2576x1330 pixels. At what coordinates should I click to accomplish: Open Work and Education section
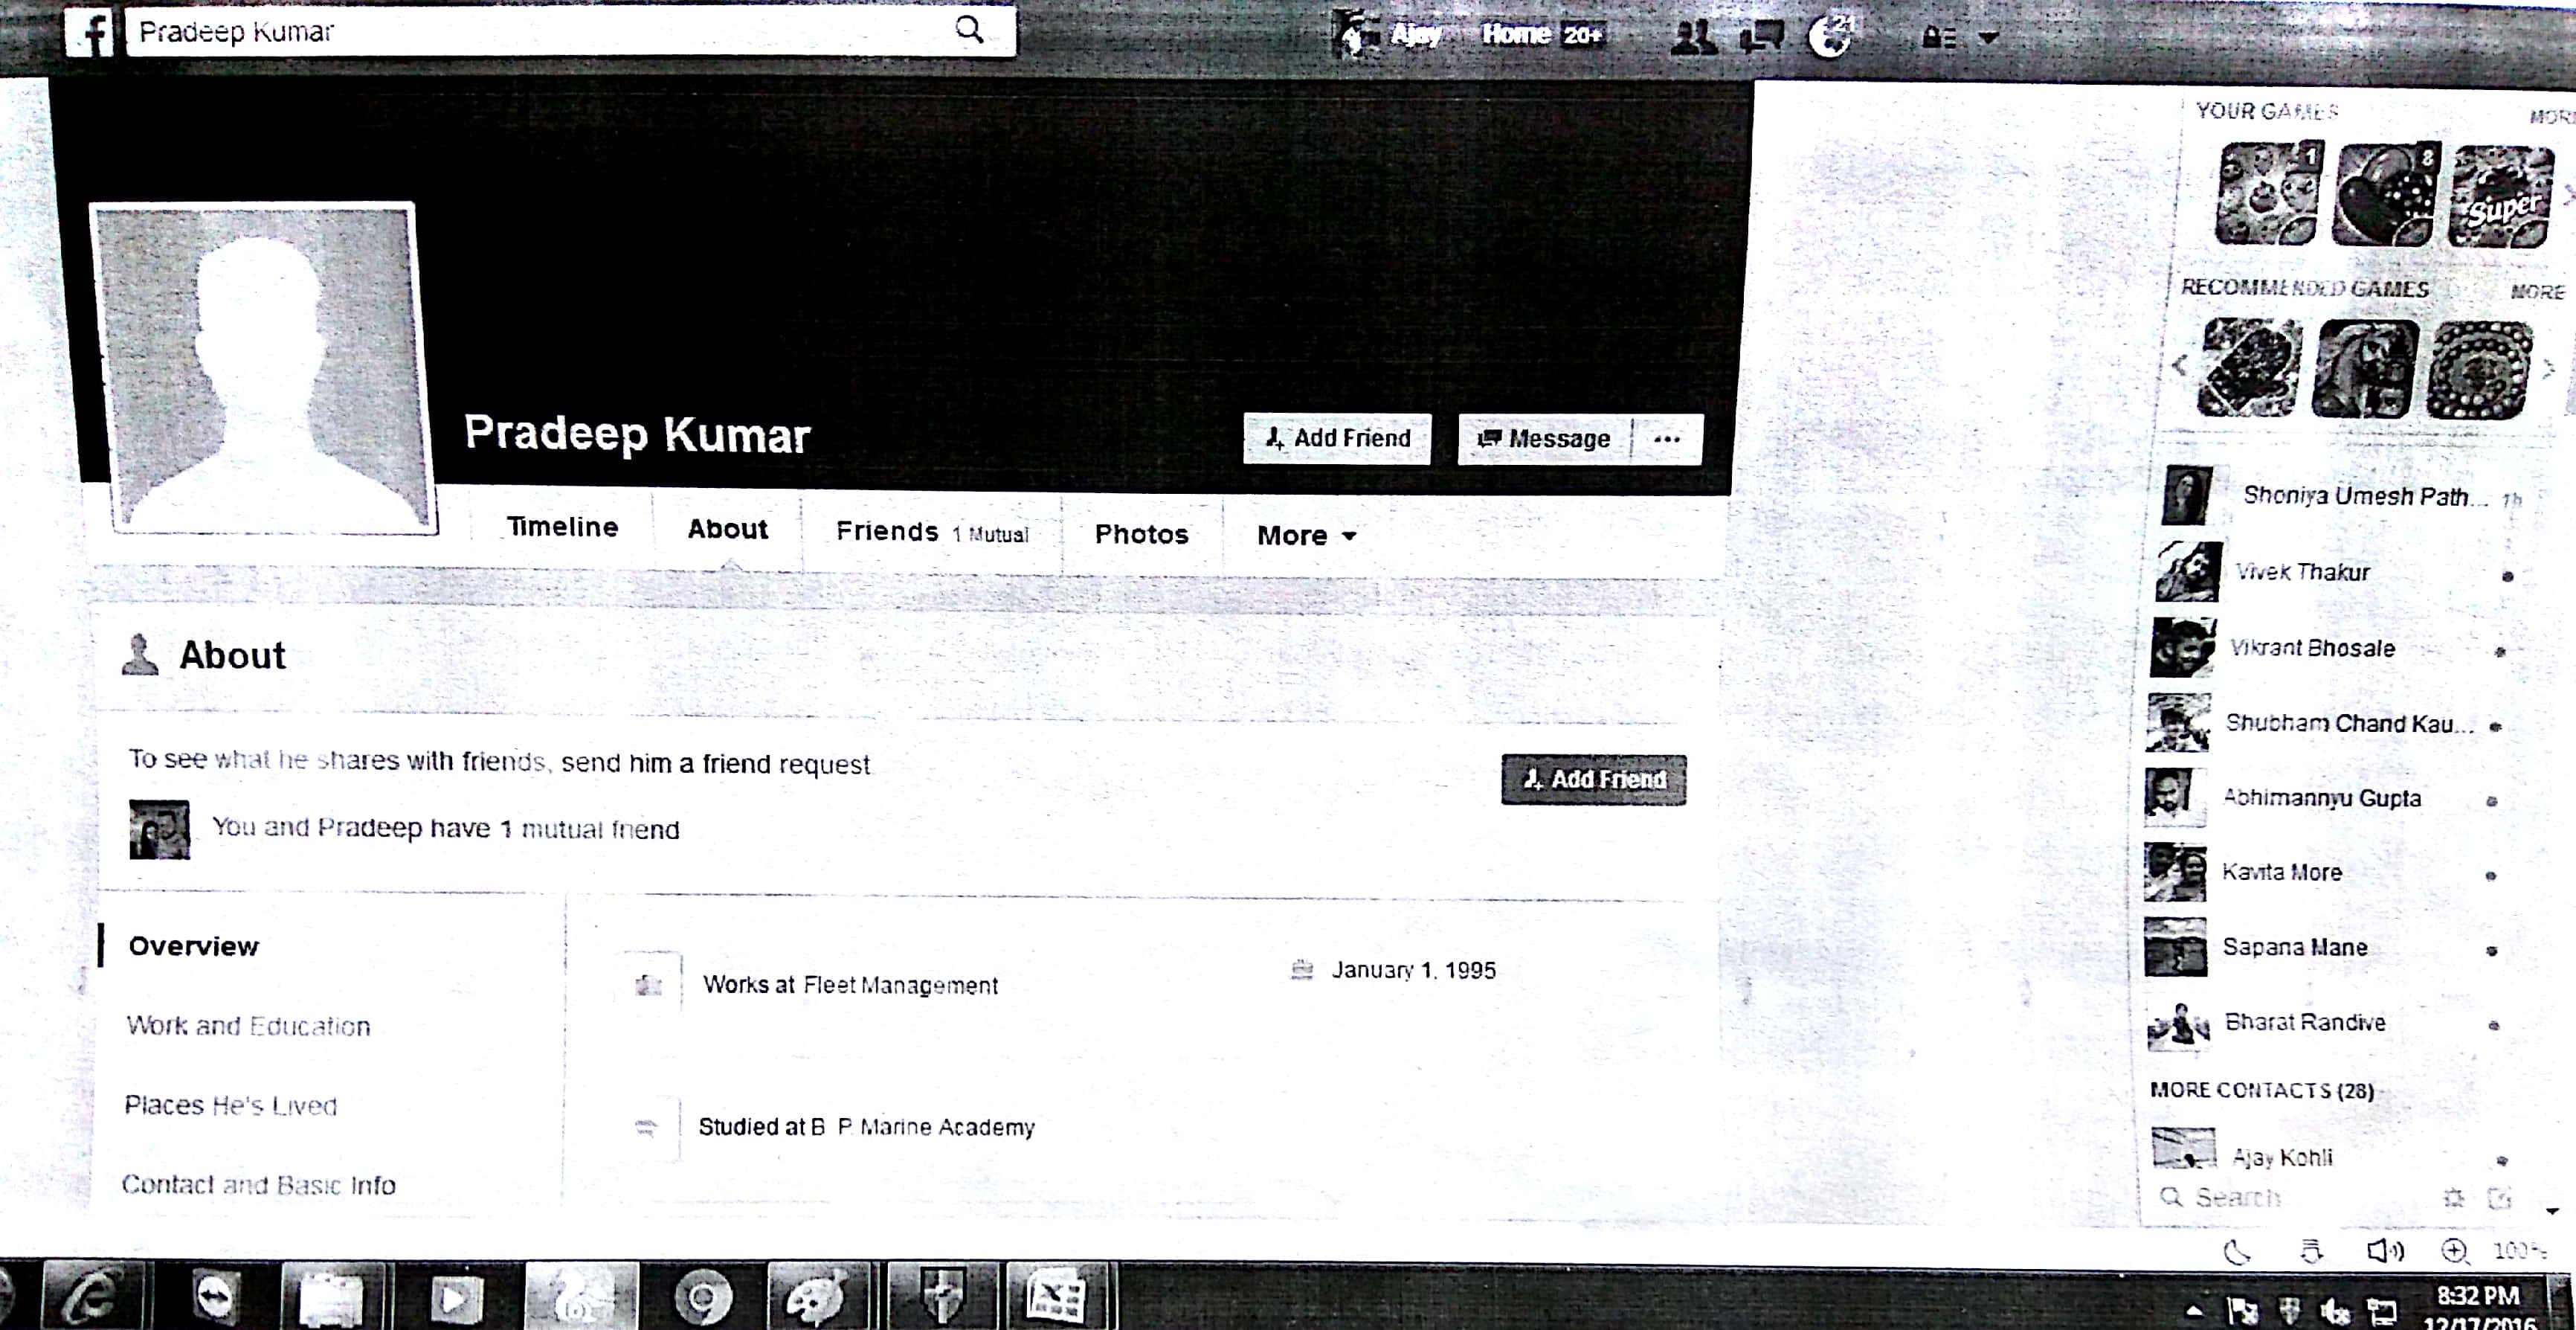(x=248, y=1026)
